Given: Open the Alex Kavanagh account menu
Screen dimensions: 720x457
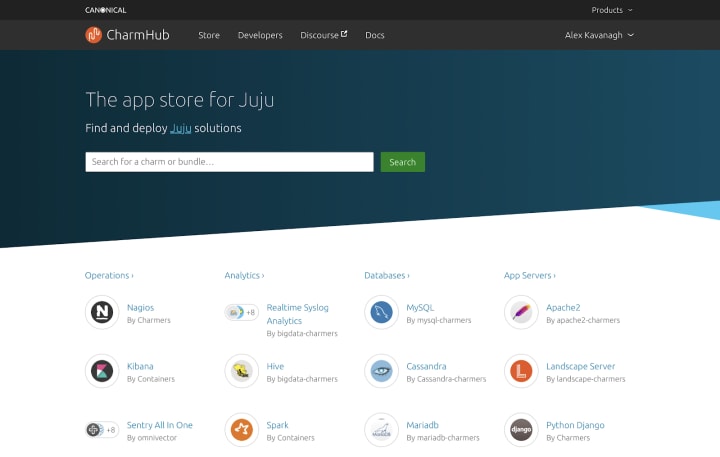Looking at the screenshot, I should 599,35.
